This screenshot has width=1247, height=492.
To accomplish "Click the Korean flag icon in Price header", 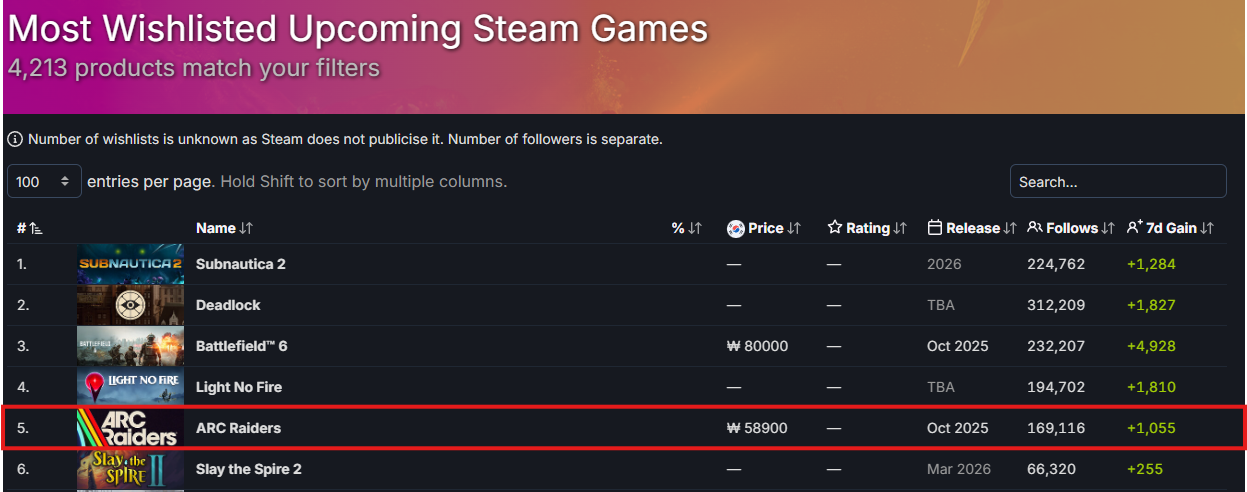I will click(736, 228).
